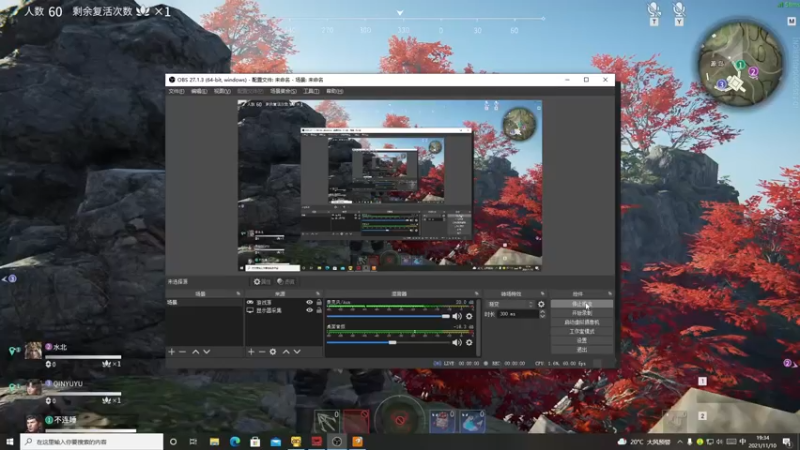
Task: Click the Properties gear button above sources
Action: coord(262,282)
